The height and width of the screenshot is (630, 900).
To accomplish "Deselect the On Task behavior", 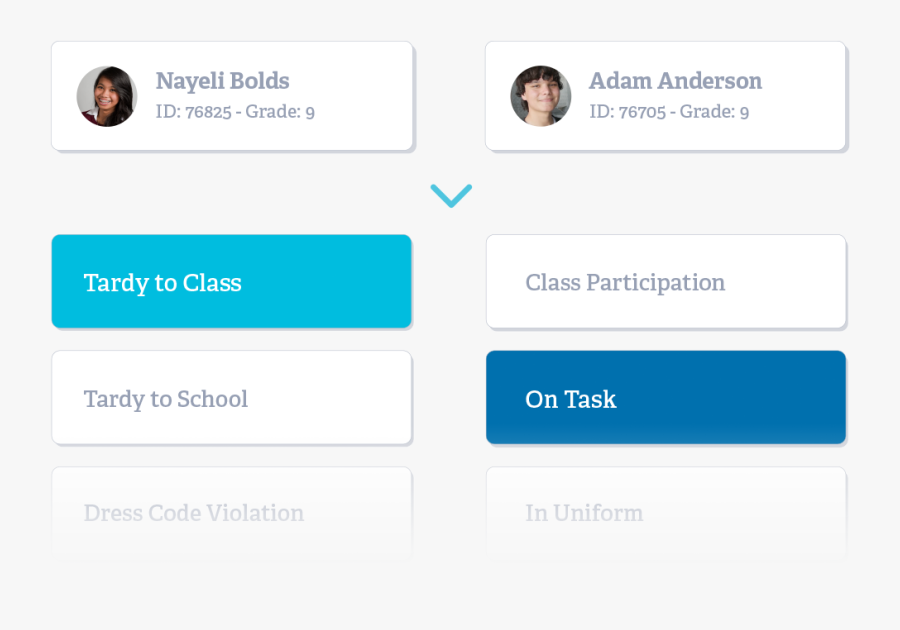I will 666,398.
